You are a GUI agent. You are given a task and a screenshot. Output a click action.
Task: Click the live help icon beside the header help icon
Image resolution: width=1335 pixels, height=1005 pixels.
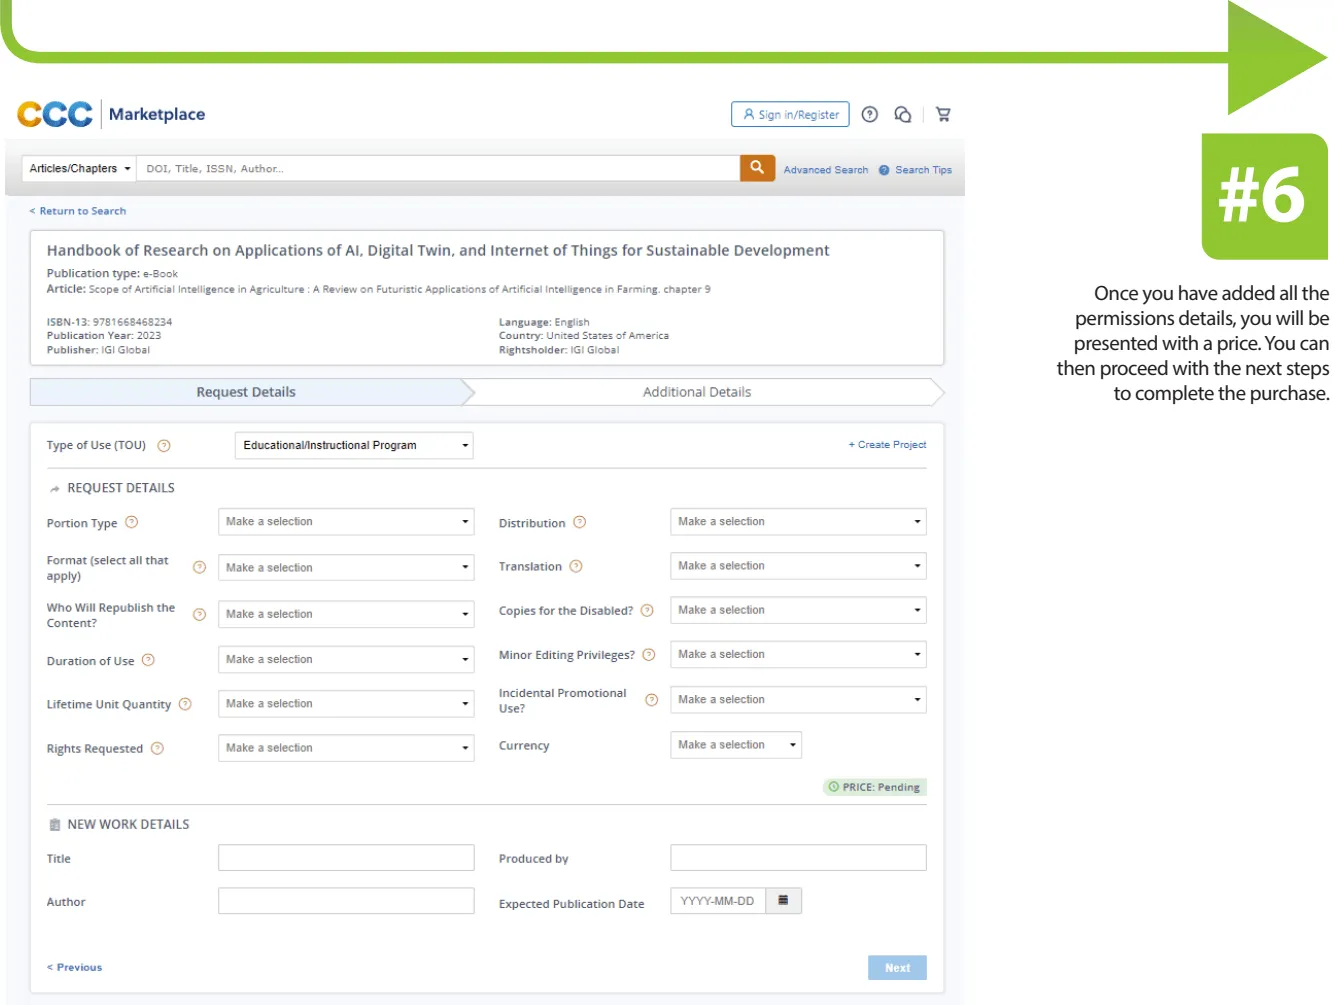pos(902,114)
